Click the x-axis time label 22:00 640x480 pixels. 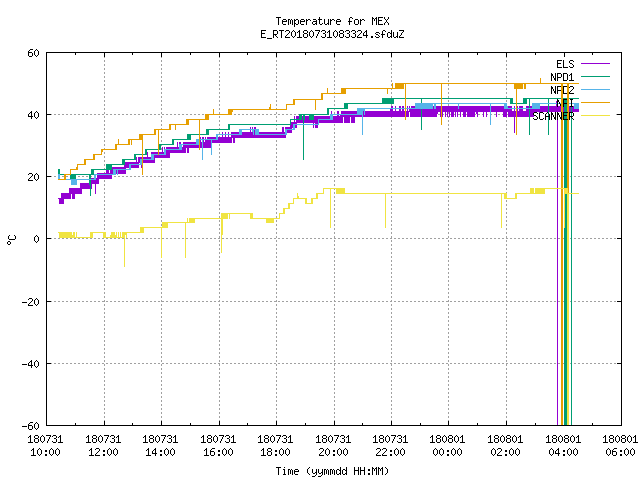click(x=391, y=452)
